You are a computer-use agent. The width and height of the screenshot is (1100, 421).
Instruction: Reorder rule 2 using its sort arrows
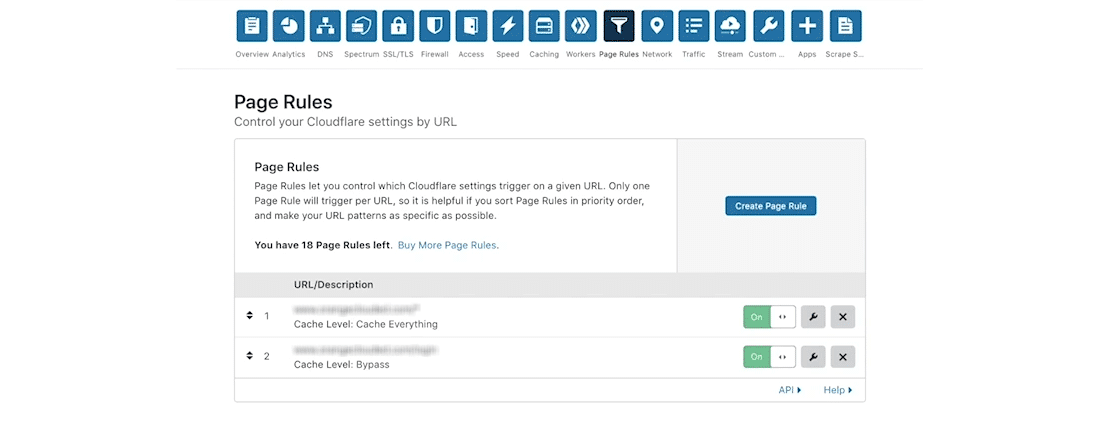pyautogui.click(x=249, y=356)
